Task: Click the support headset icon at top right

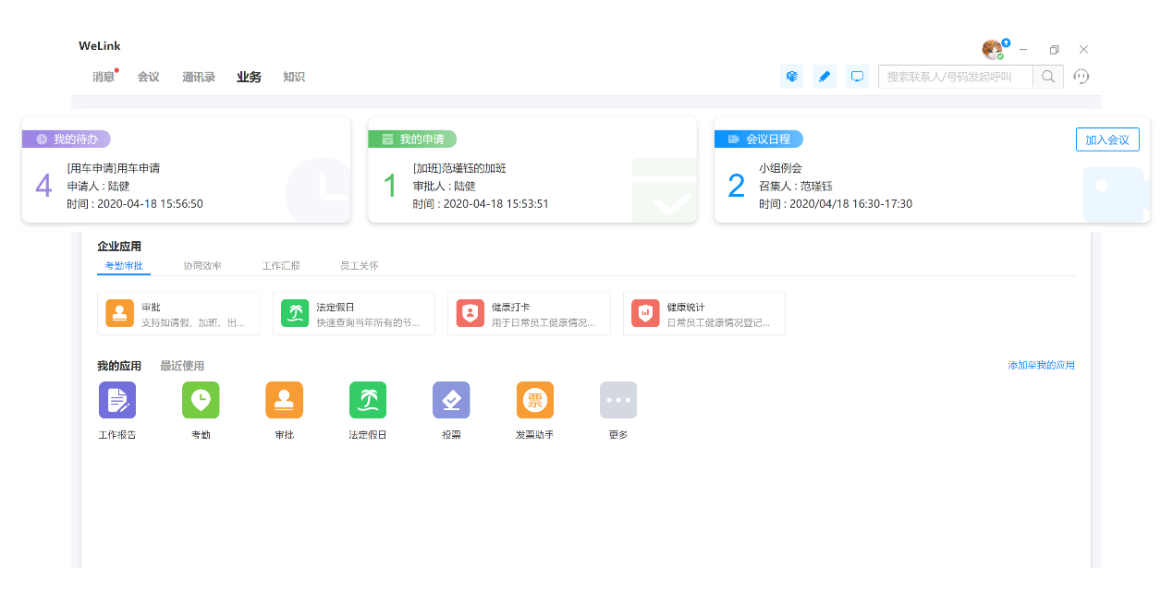Action: [x=1081, y=76]
